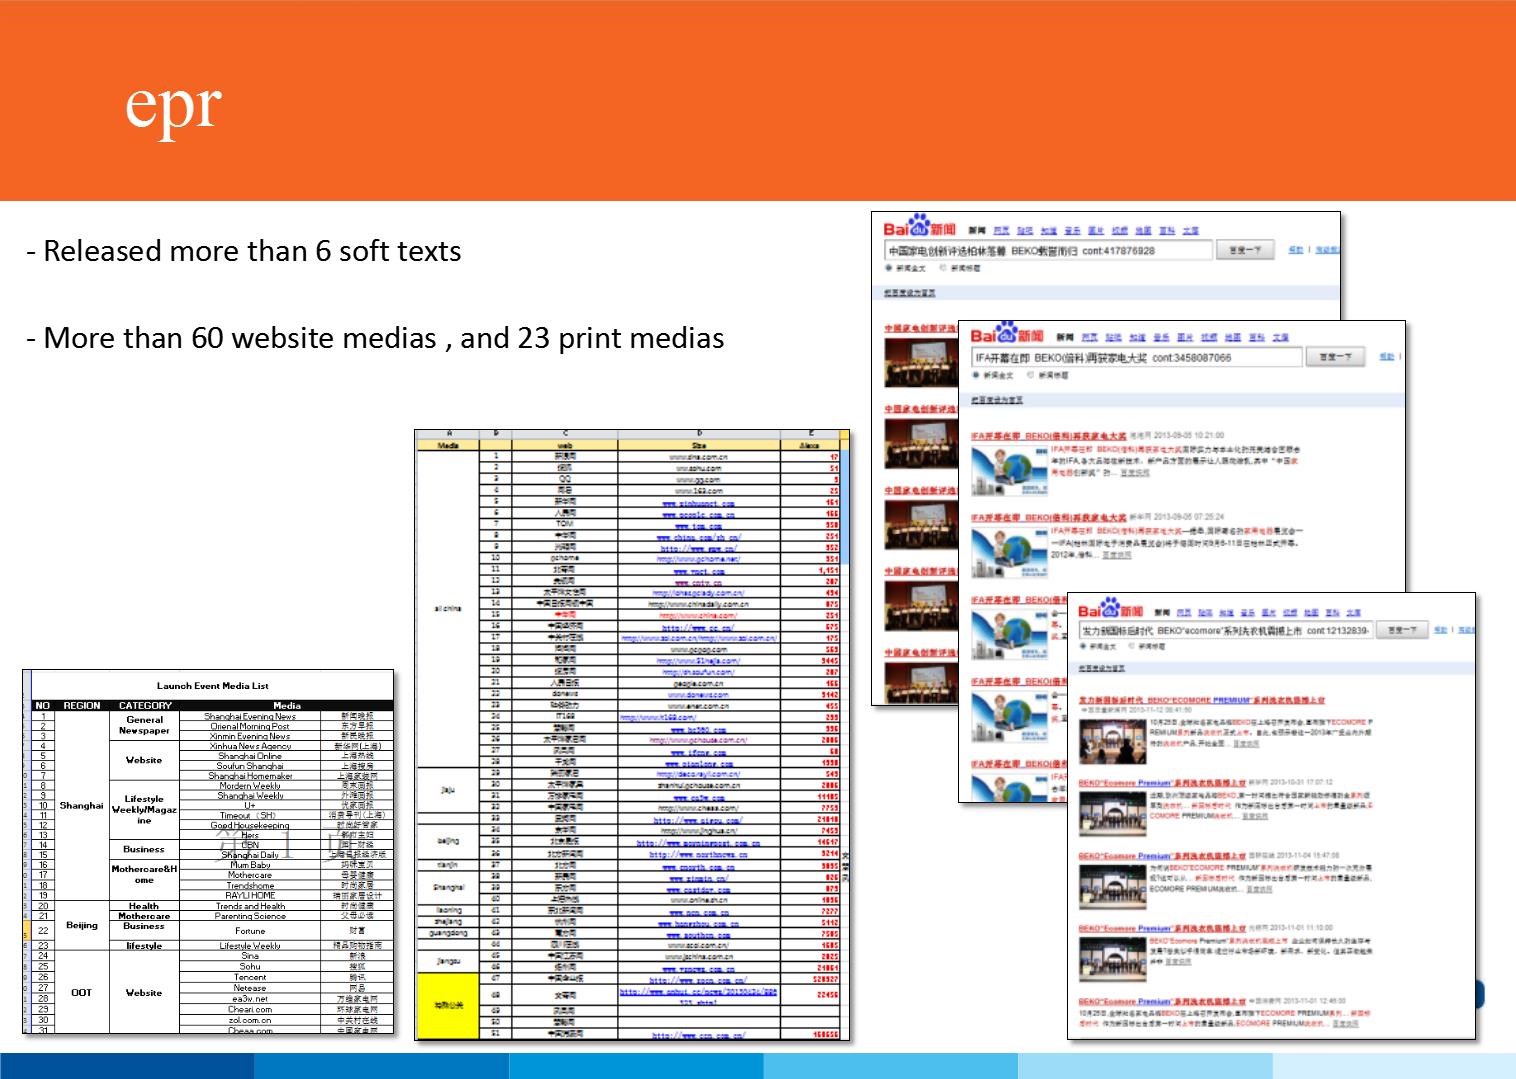Click the 'Parenting Science' cell
The width and height of the screenshot is (1516, 1079).
pos(250,915)
